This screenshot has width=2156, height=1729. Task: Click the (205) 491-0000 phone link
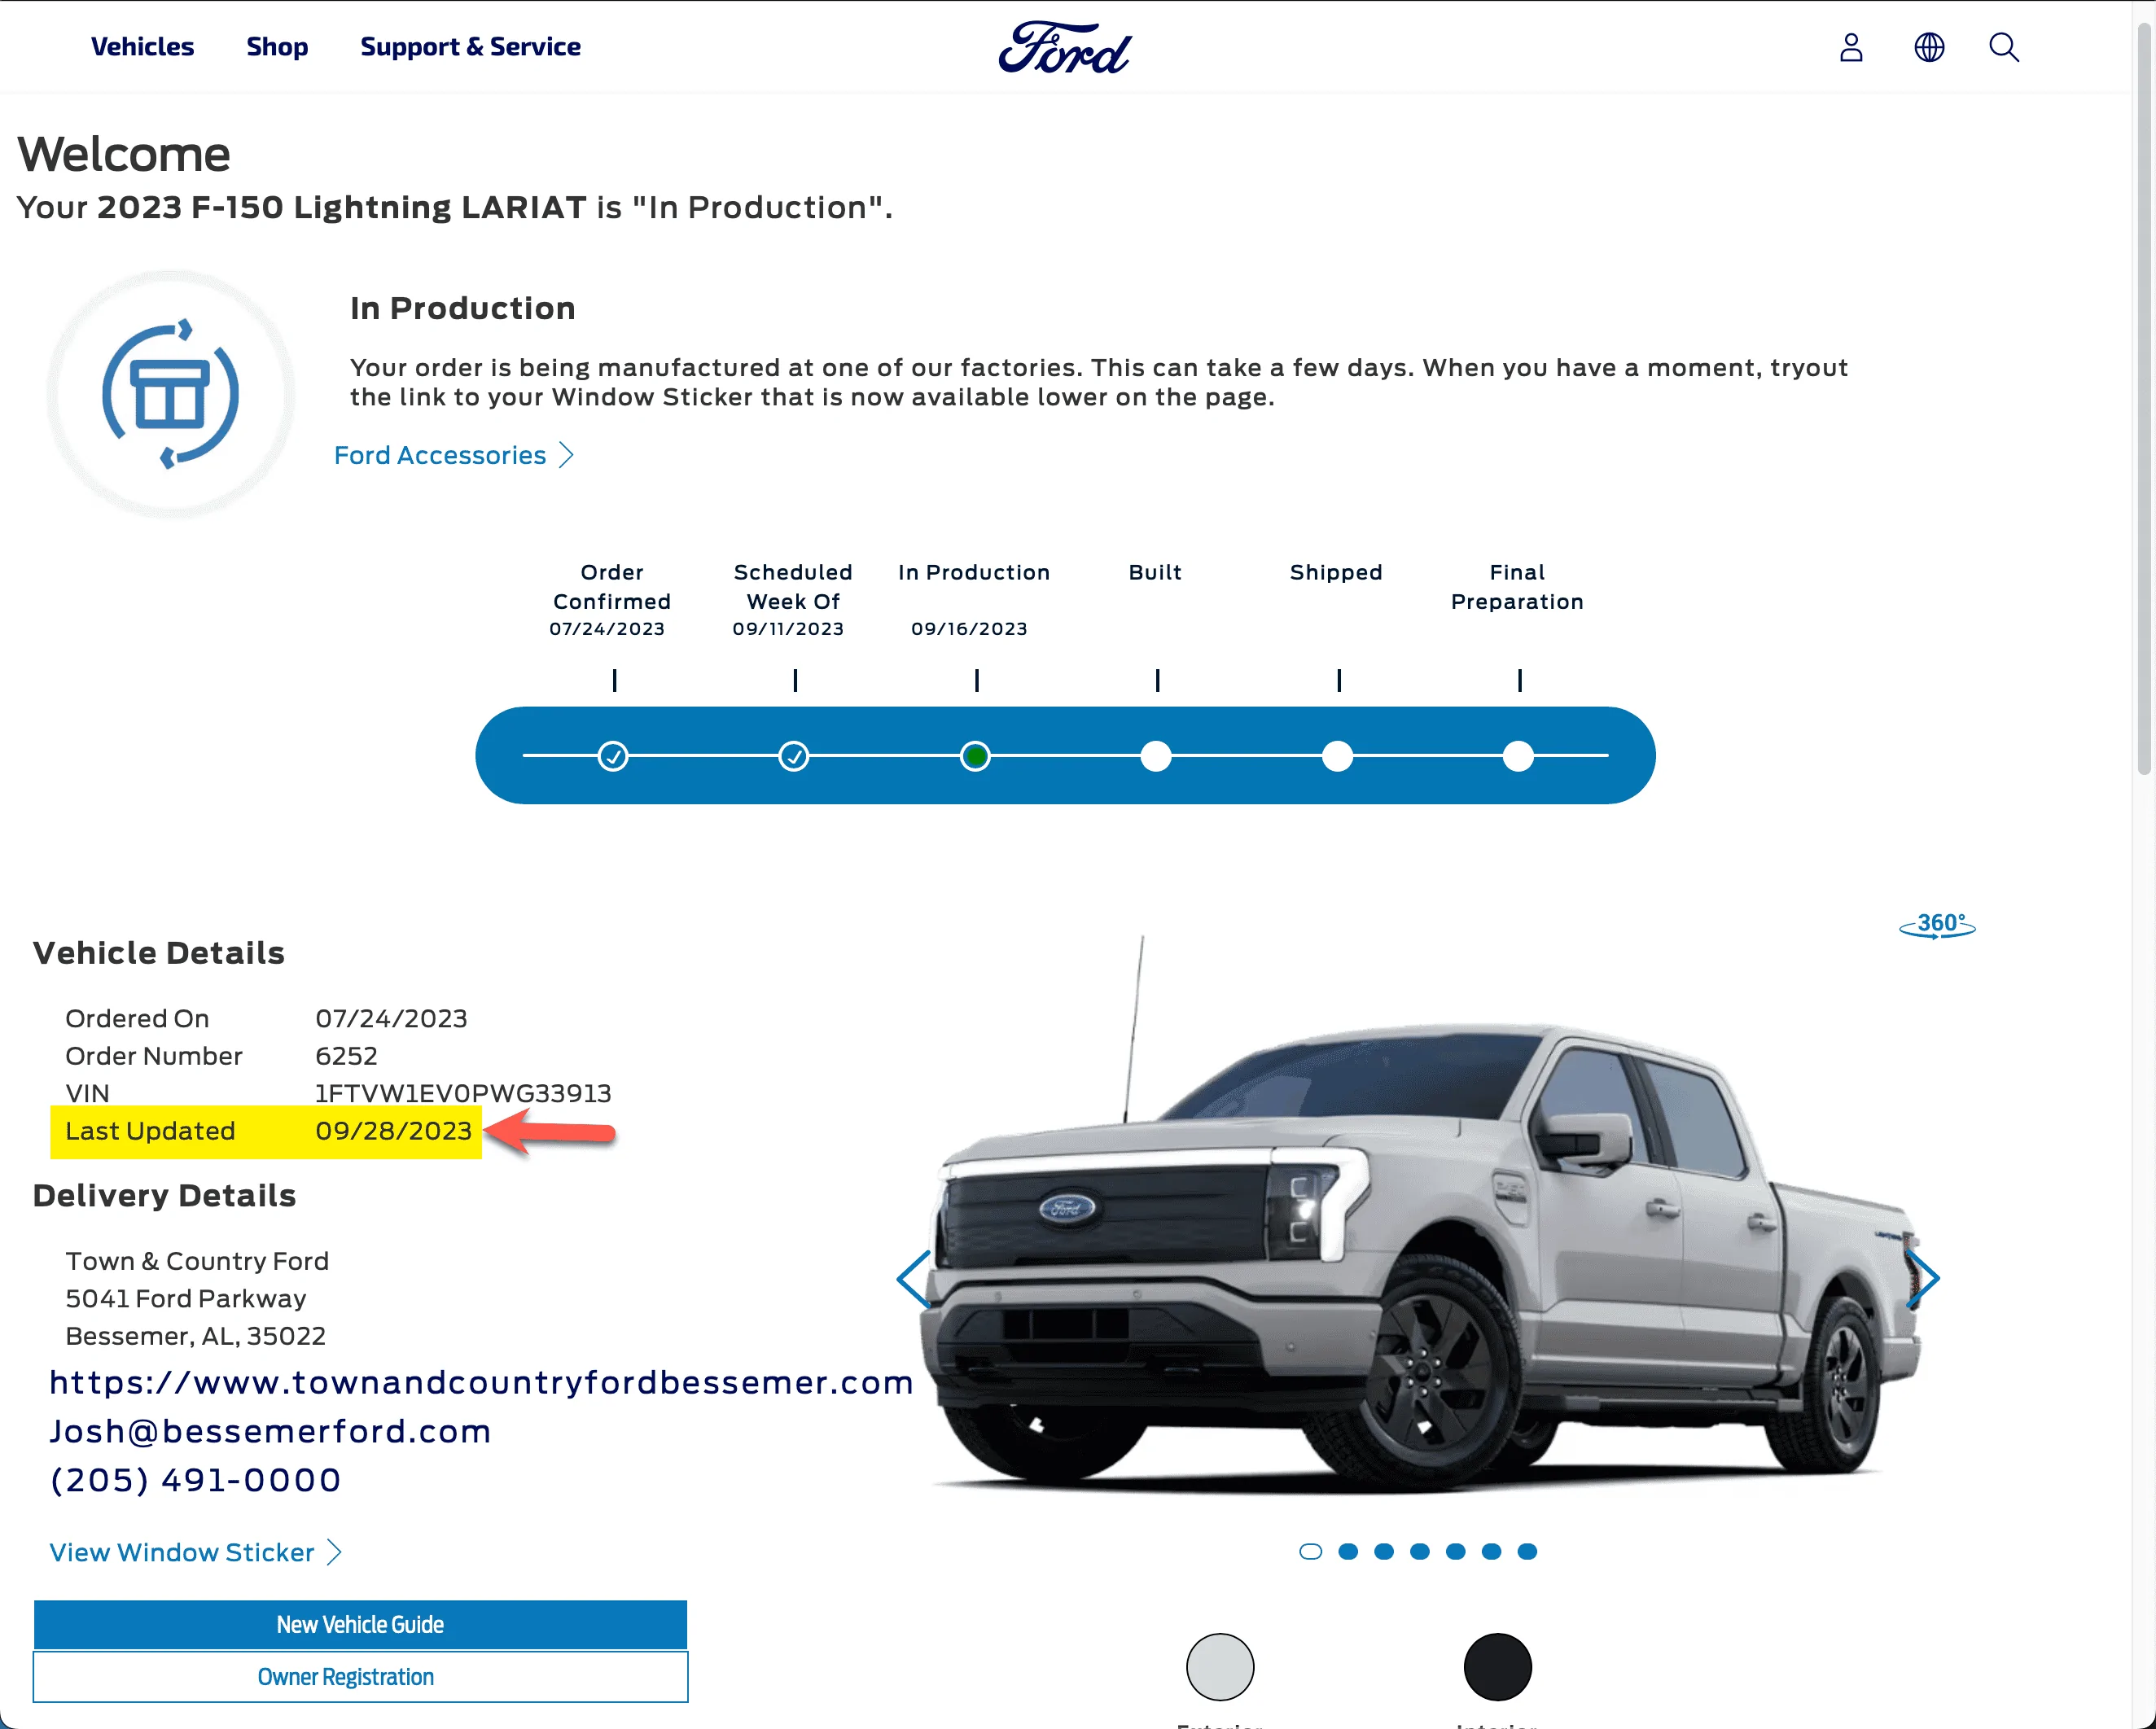[195, 1480]
